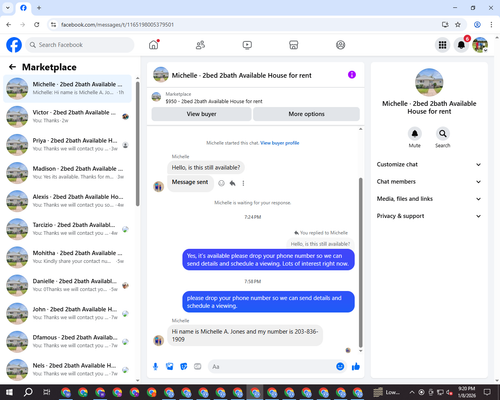Open conversation information purple icon
Screen dimensions: 500x400
(x=352, y=75)
